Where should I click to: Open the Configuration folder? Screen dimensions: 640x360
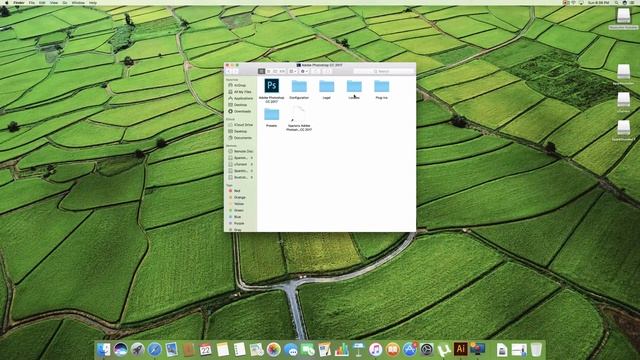point(299,86)
